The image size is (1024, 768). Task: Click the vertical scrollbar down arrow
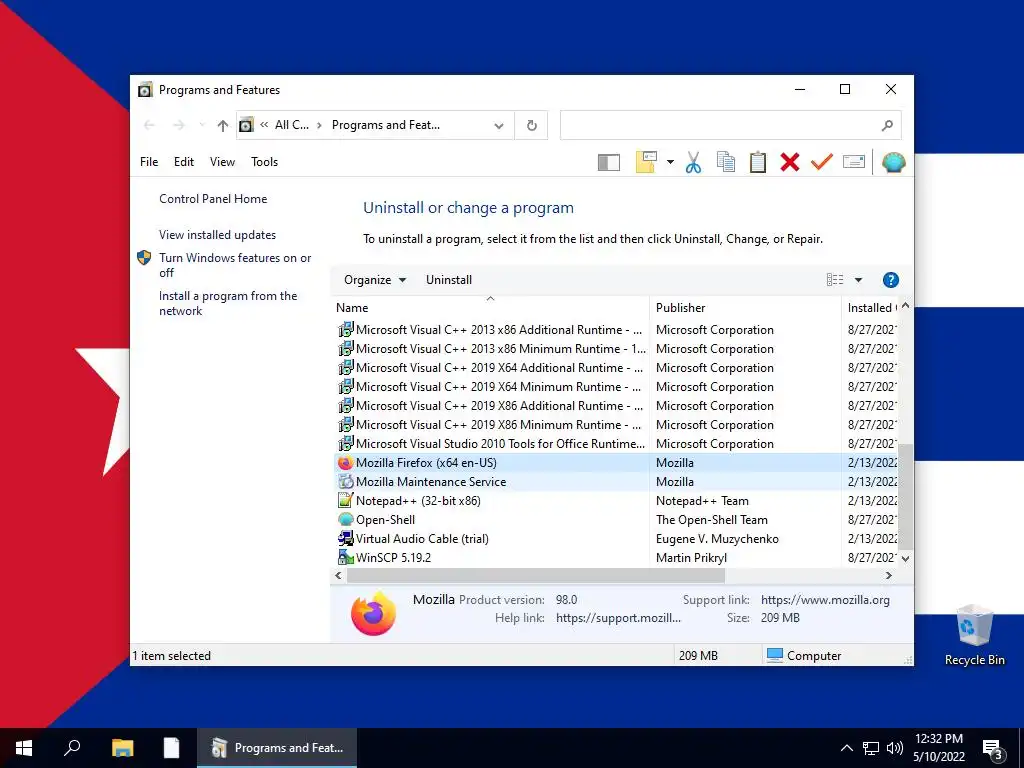click(905, 559)
